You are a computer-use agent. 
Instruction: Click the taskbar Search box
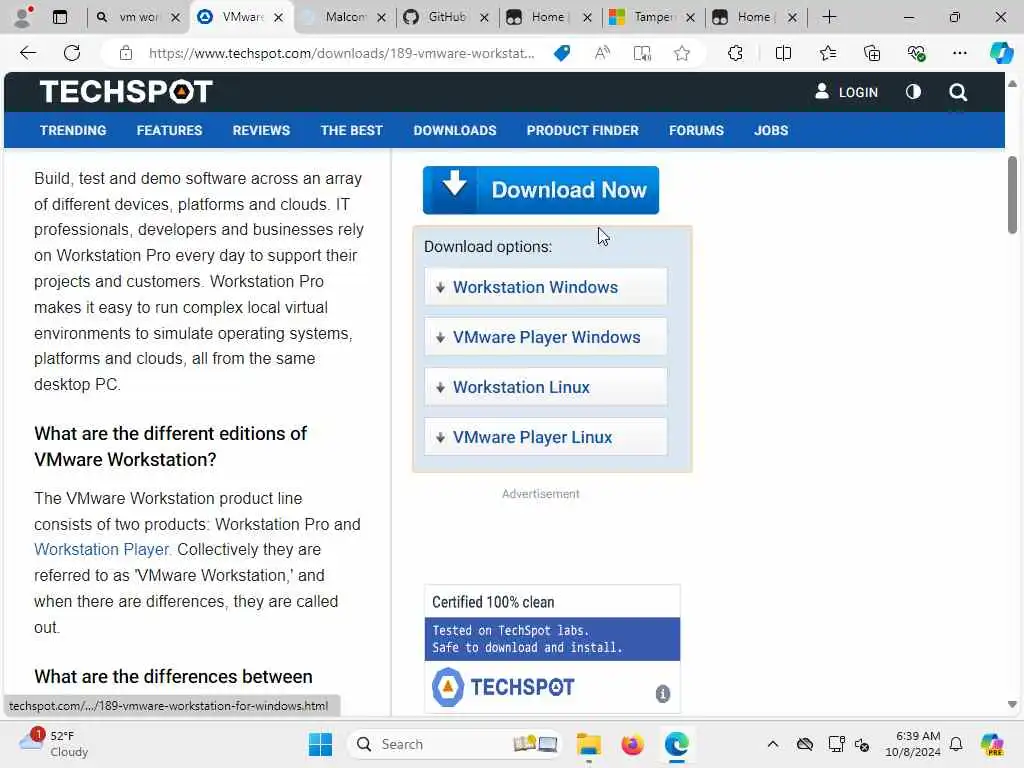tap(455, 744)
